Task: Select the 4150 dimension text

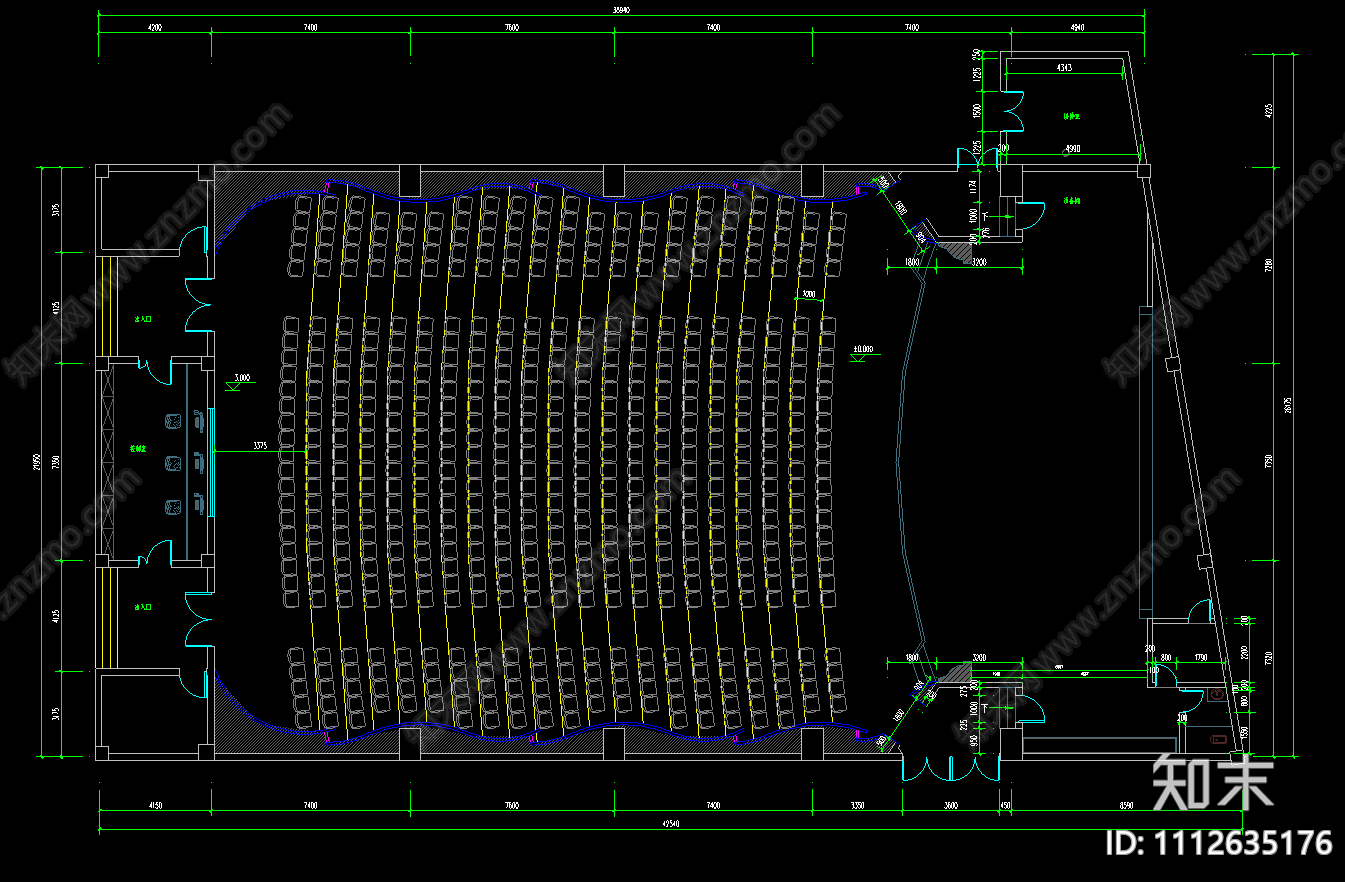Action: pyautogui.click(x=155, y=805)
